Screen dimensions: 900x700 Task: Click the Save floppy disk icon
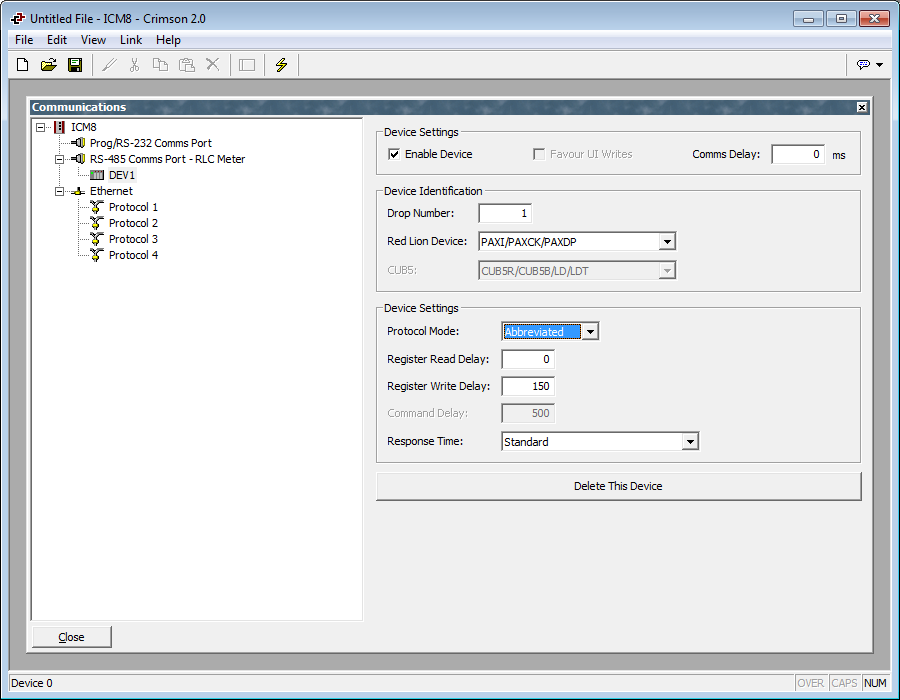click(x=75, y=65)
